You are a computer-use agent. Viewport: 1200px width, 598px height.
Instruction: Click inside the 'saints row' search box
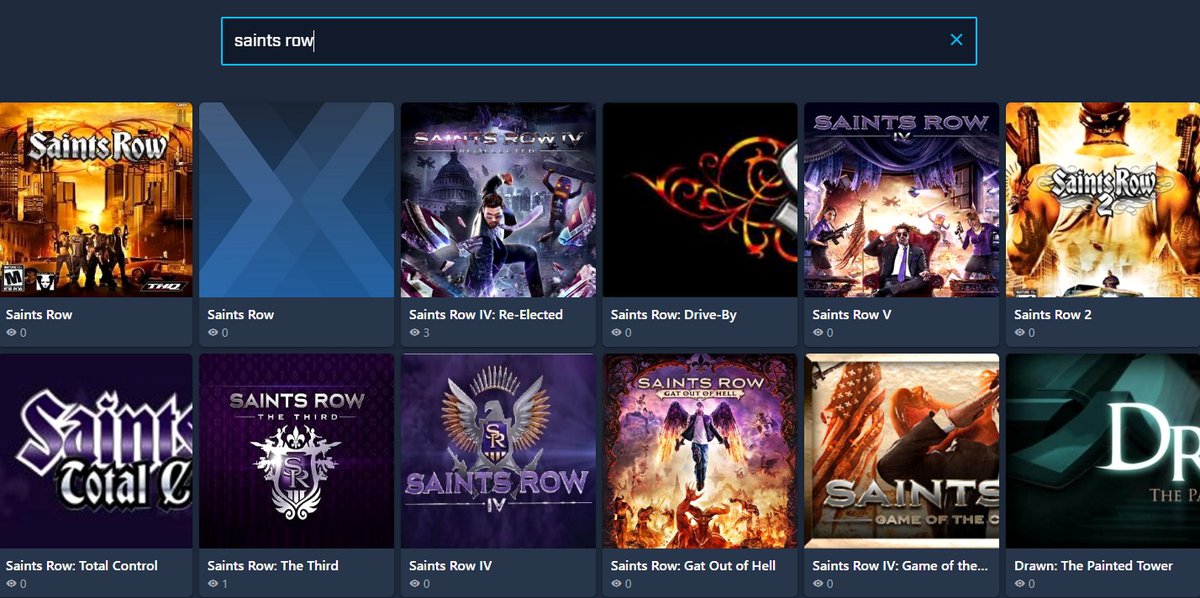coord(580,41)
